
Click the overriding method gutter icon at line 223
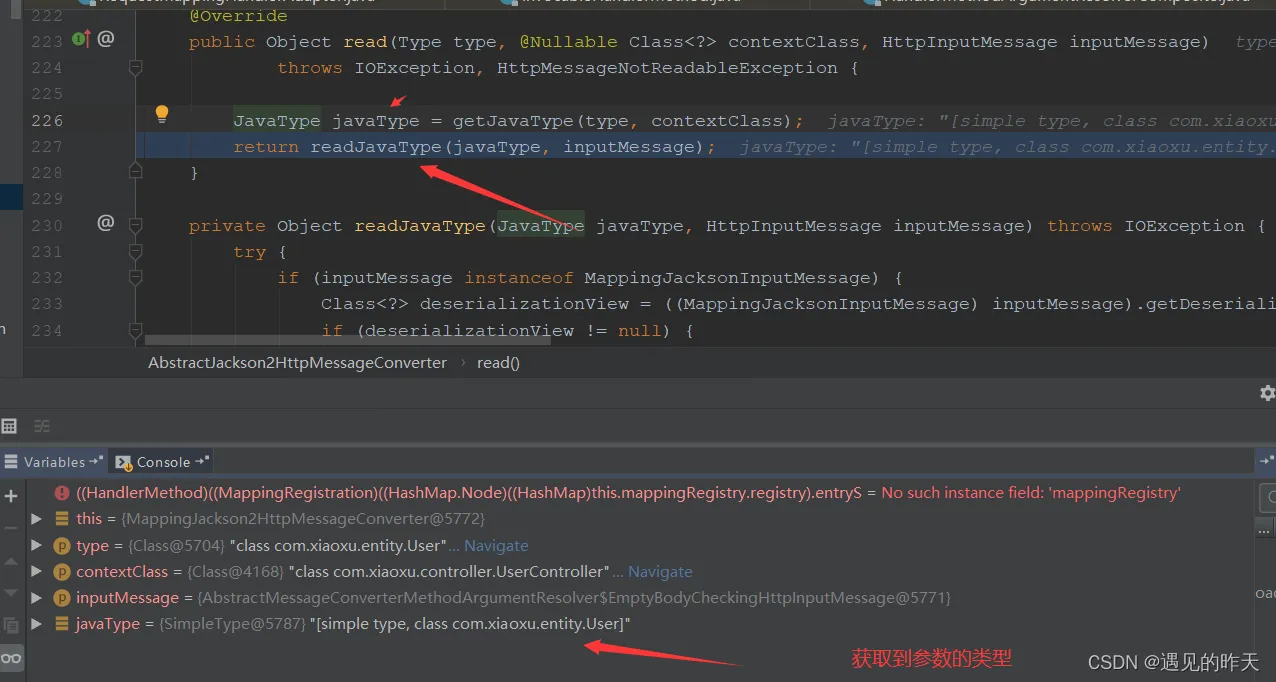pyautogui.click(x=82, y=39)
